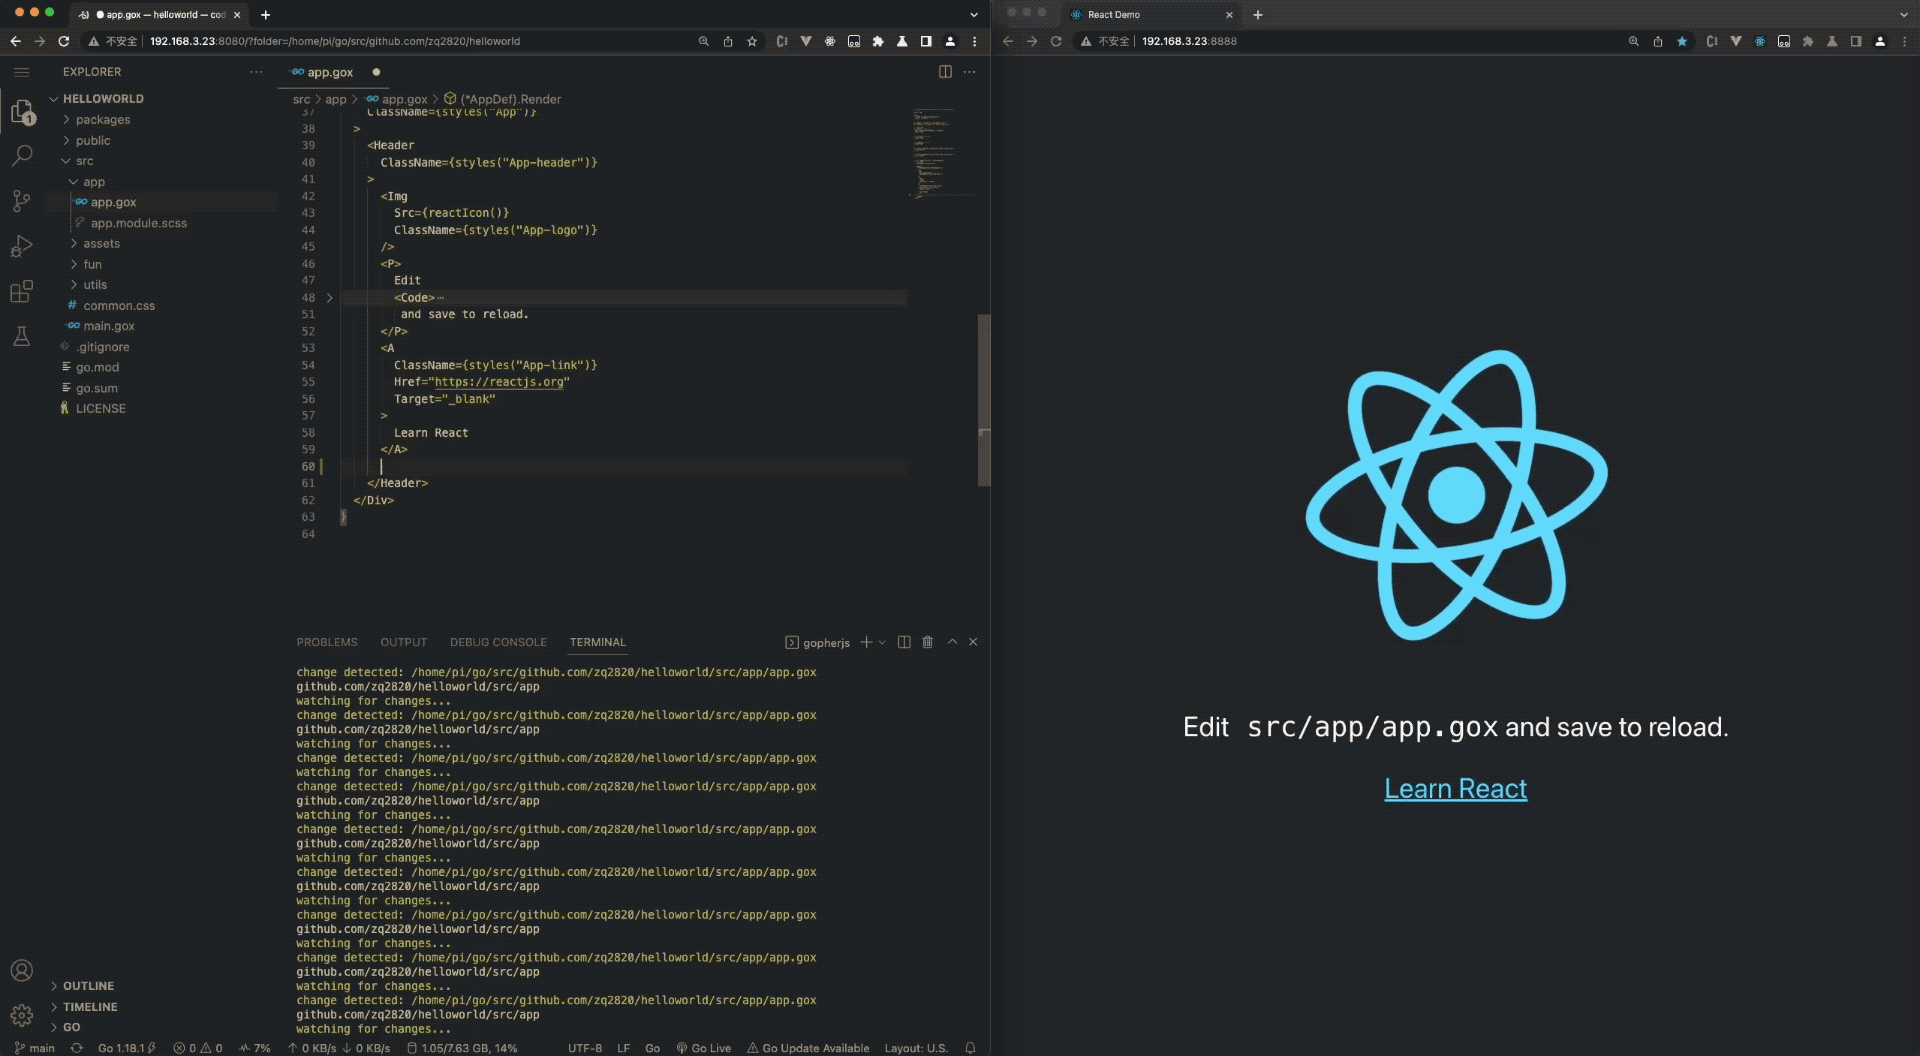Split the editor to the right
Screen dimensions: 1920x1056
[945, 72]
